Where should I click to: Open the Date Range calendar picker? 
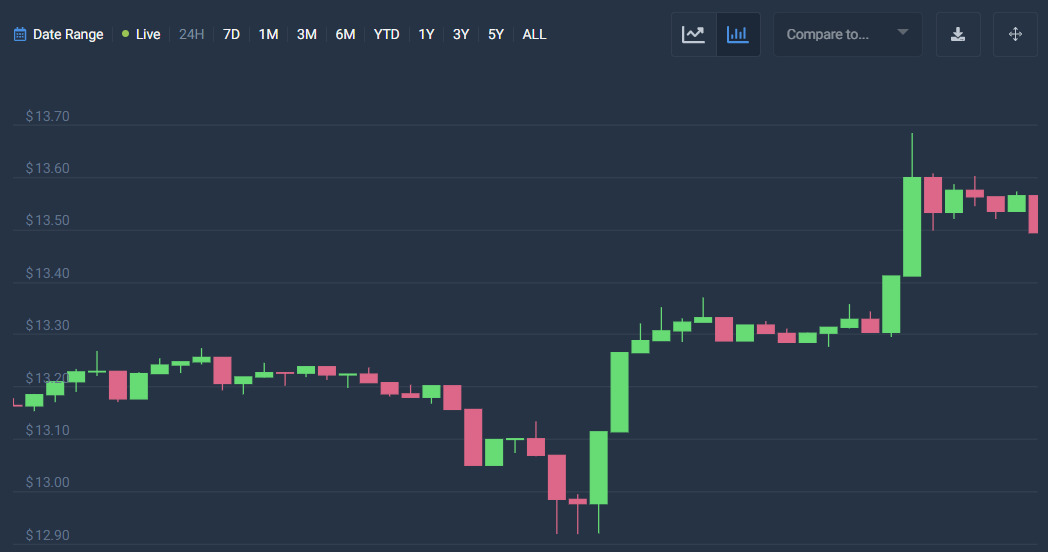click(59, 34)
